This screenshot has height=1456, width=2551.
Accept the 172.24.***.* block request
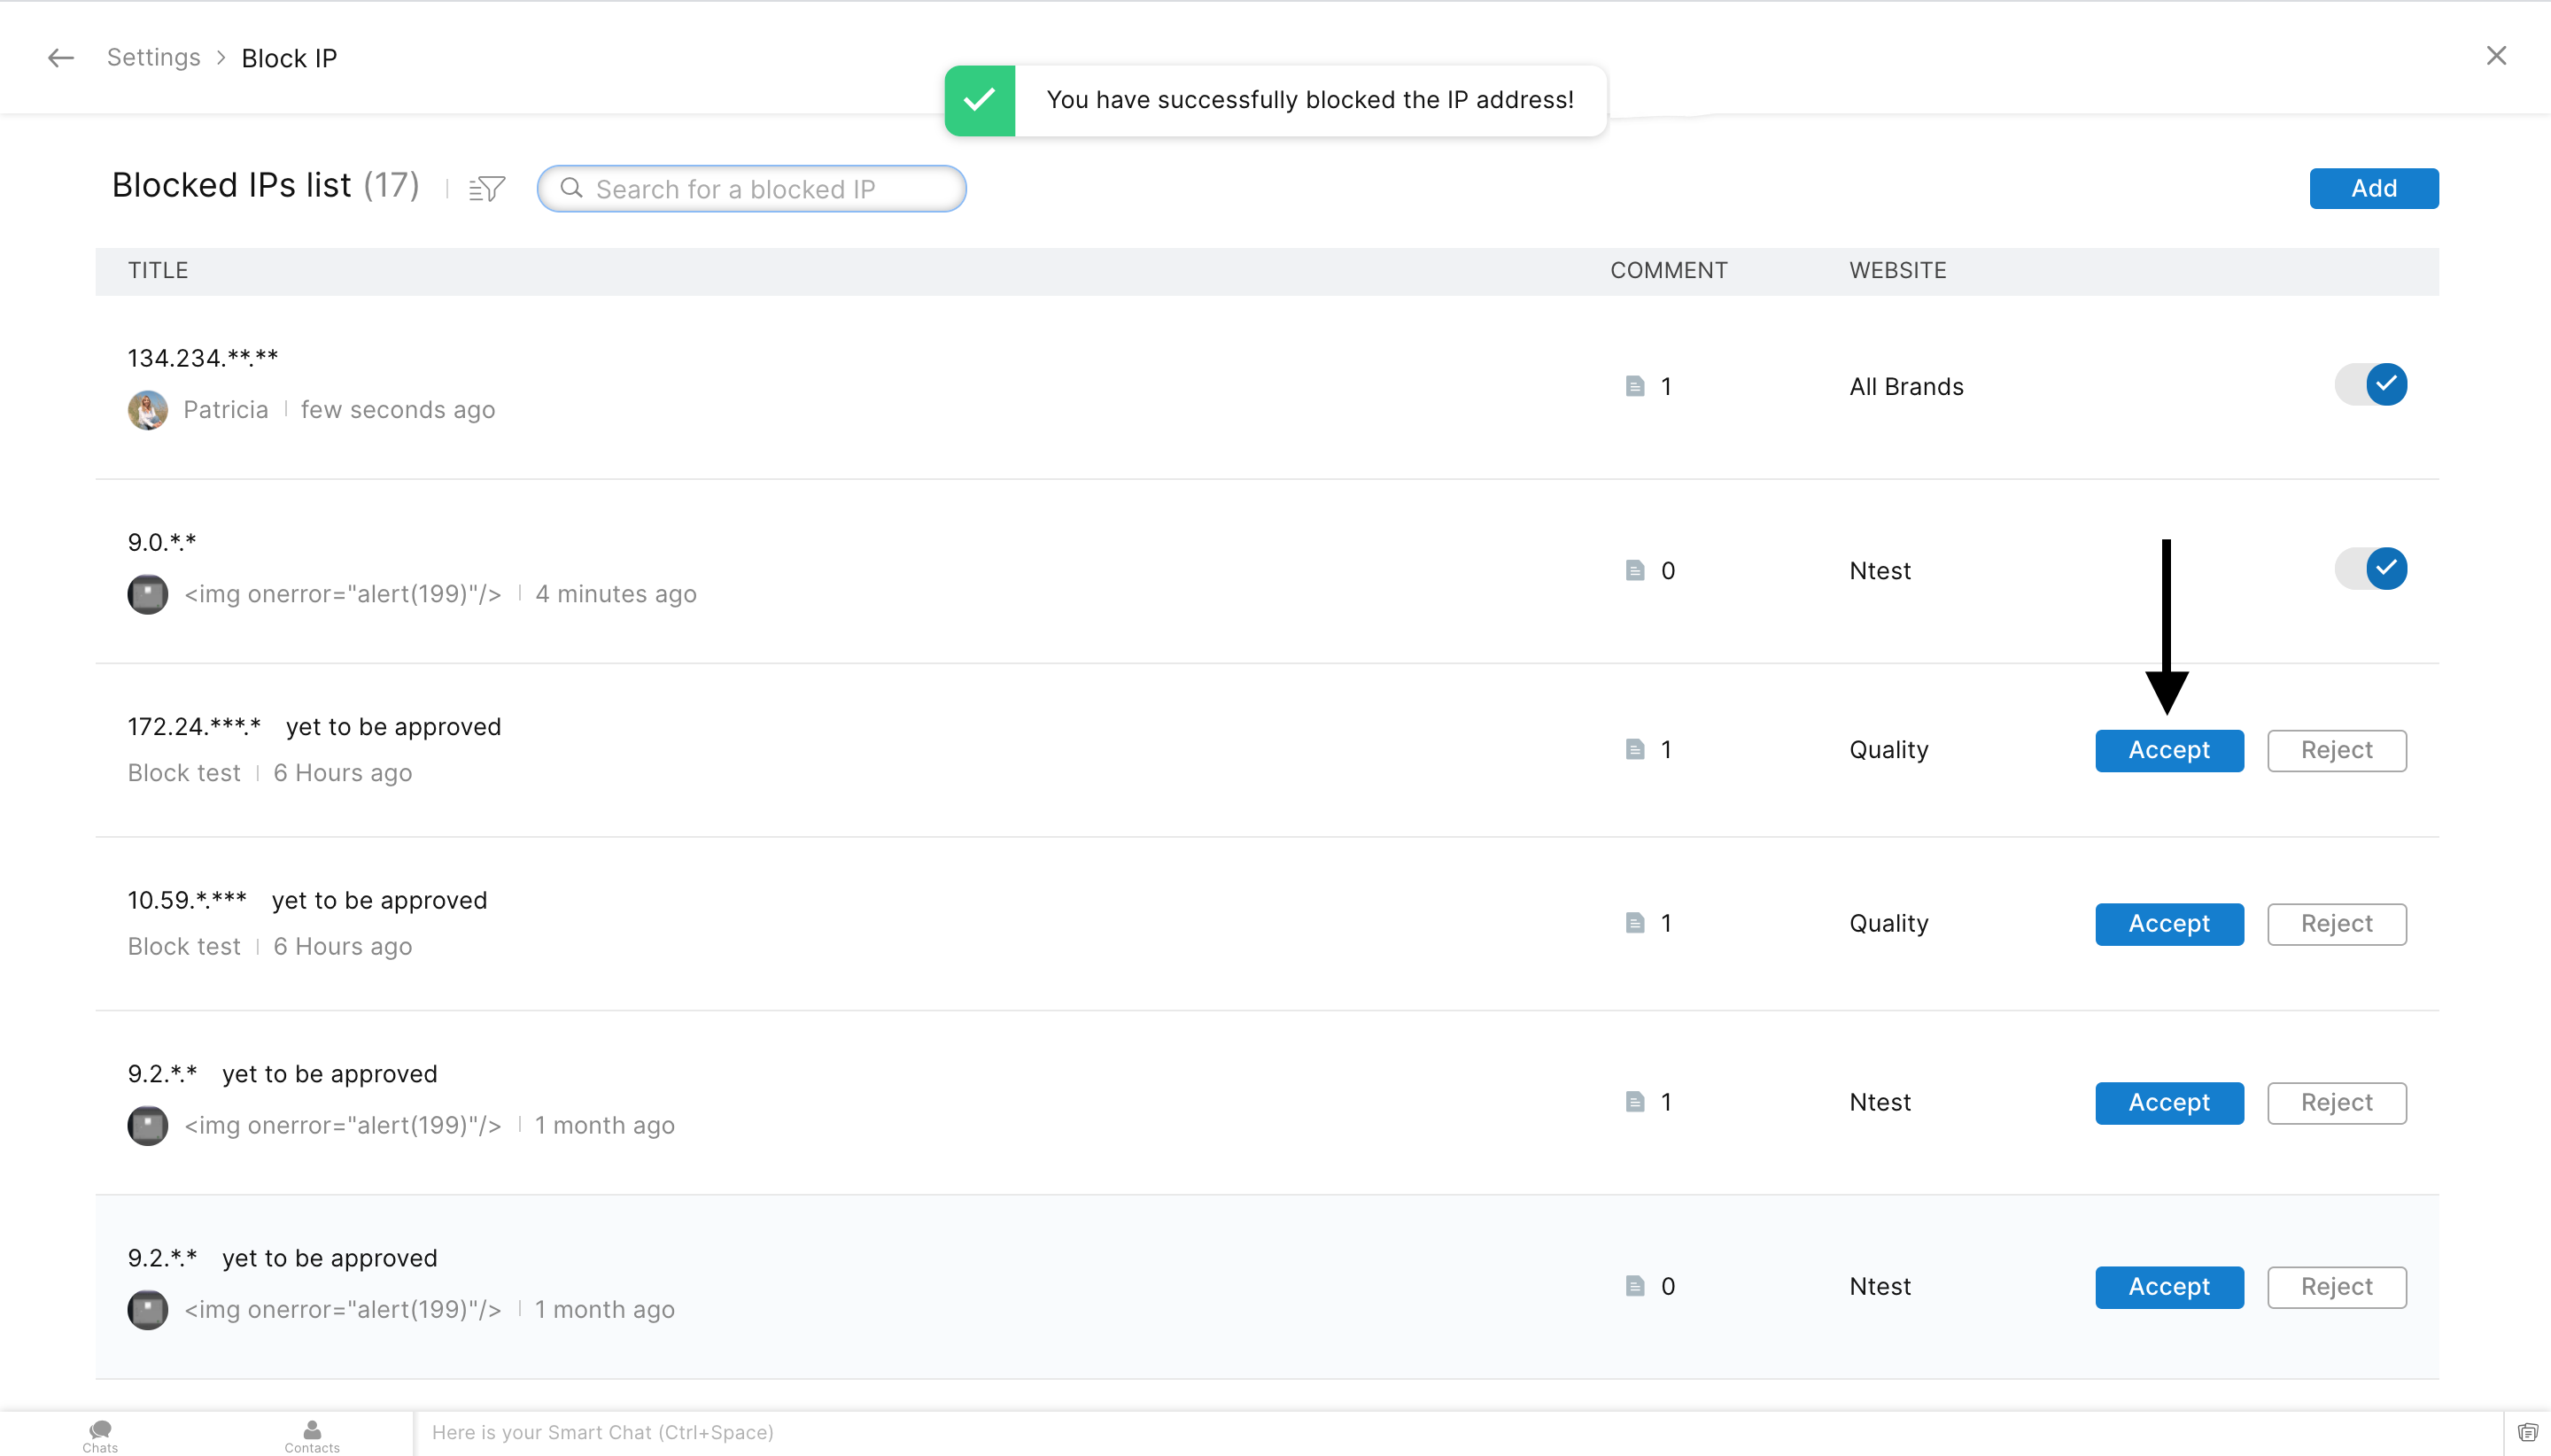coord(2168,750)
